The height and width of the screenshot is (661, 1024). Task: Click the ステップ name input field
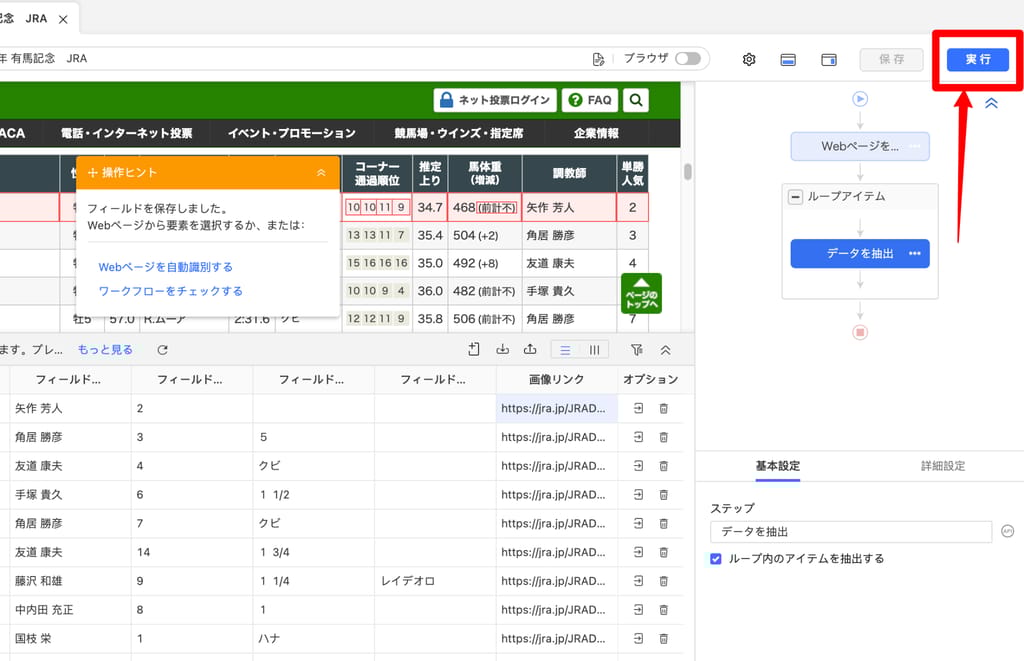coord(851,532)
